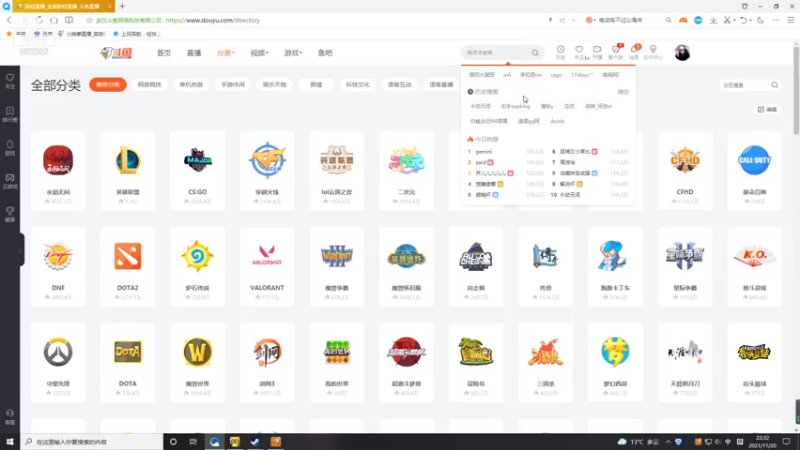The height and width of the screenshot is (450, 800).
Task: Open the DOTA category icon
Action: tap(128, 352)
